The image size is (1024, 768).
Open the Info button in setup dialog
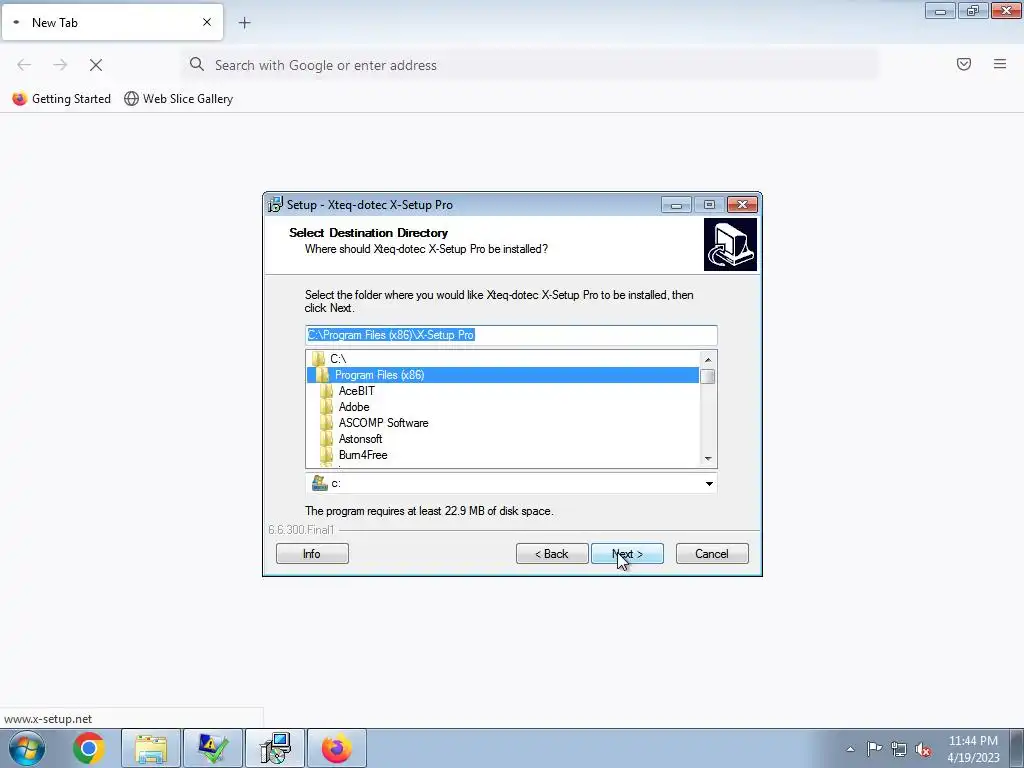click(312, 554)
